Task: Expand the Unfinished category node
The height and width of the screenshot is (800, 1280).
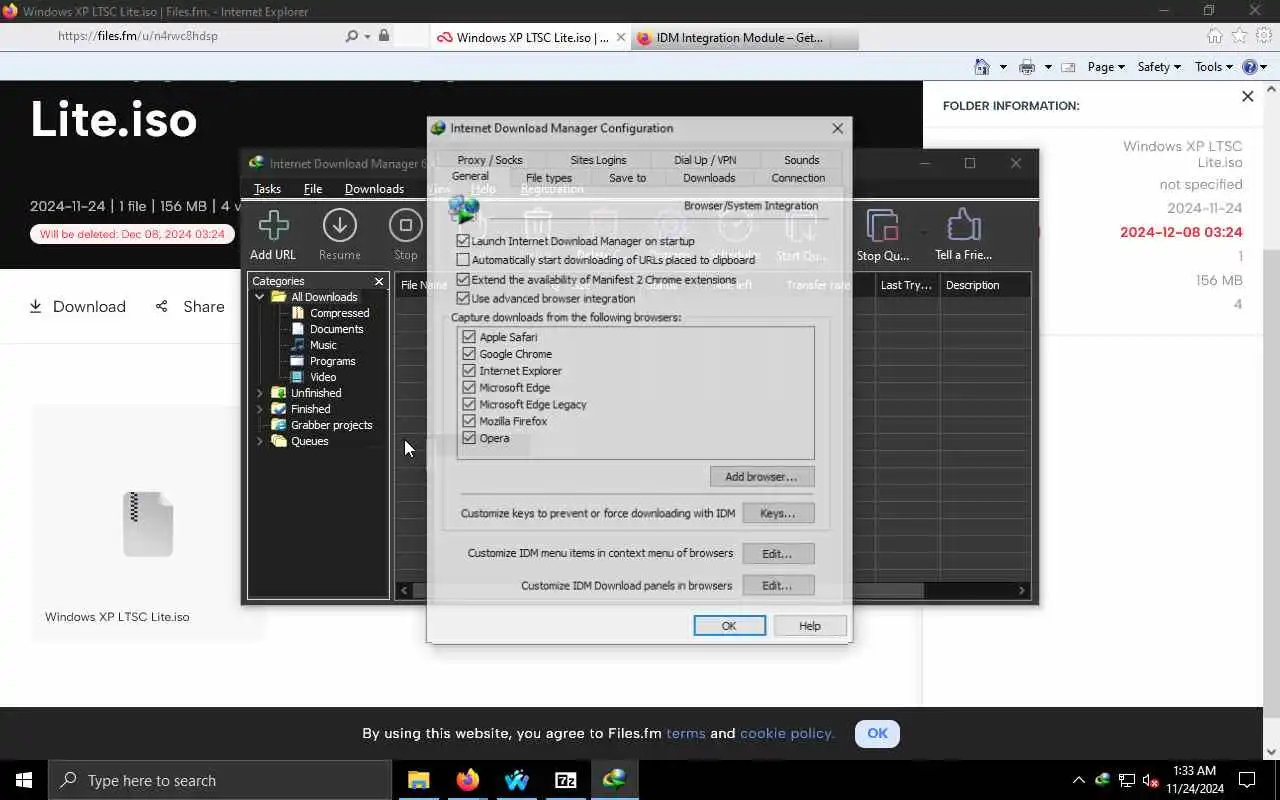Action: (260, 393)
